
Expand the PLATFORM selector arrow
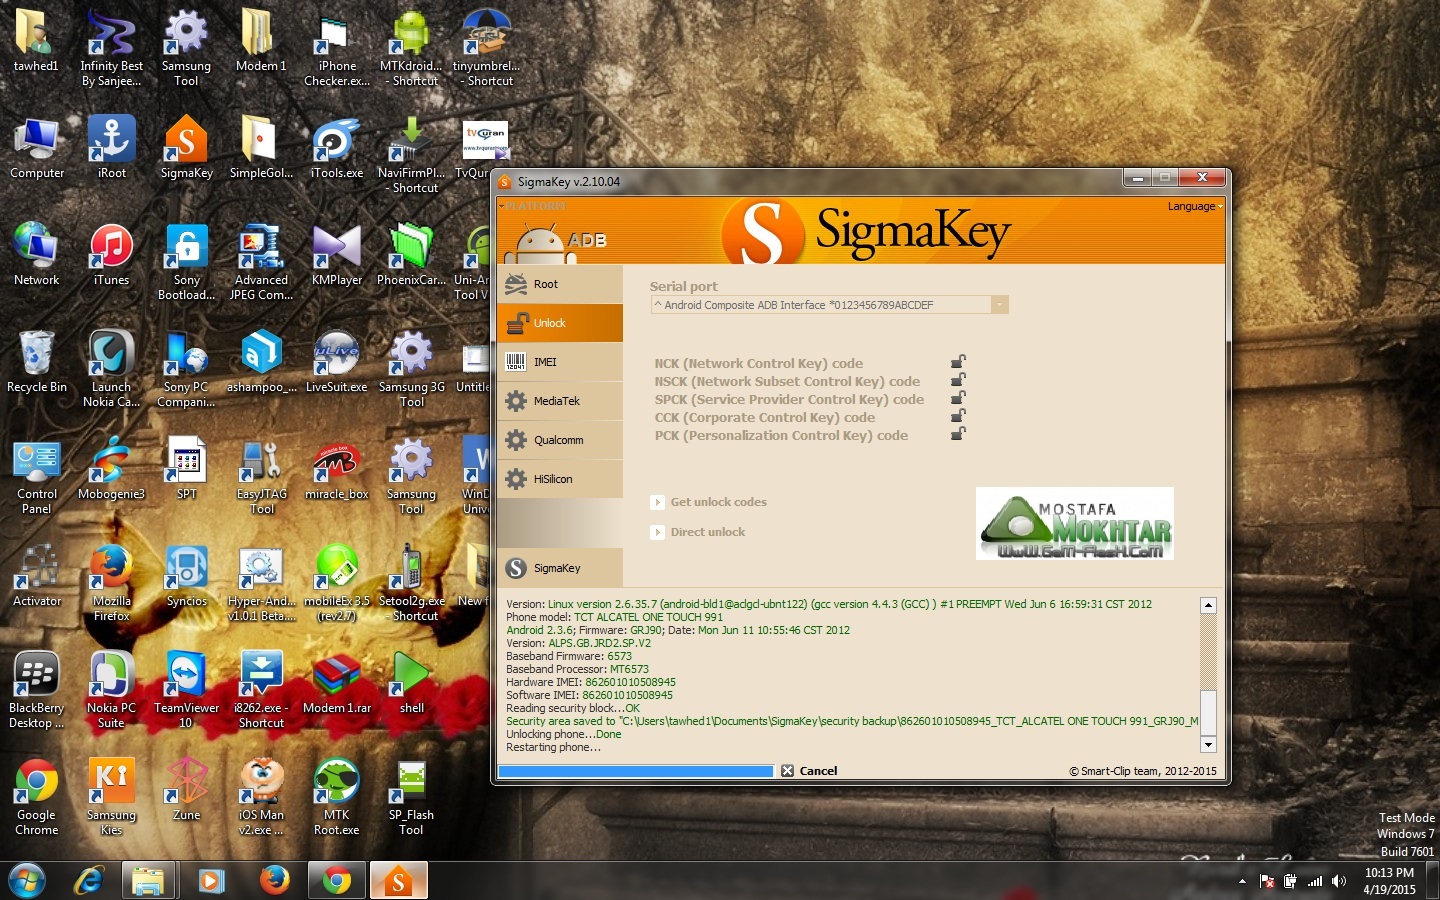tap(501, 206)
